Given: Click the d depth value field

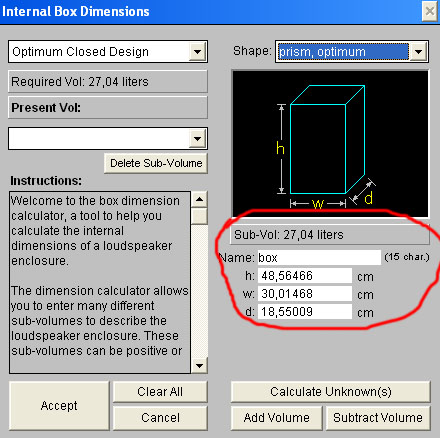Looking at the screenshot, I should [x=305, y=312].
